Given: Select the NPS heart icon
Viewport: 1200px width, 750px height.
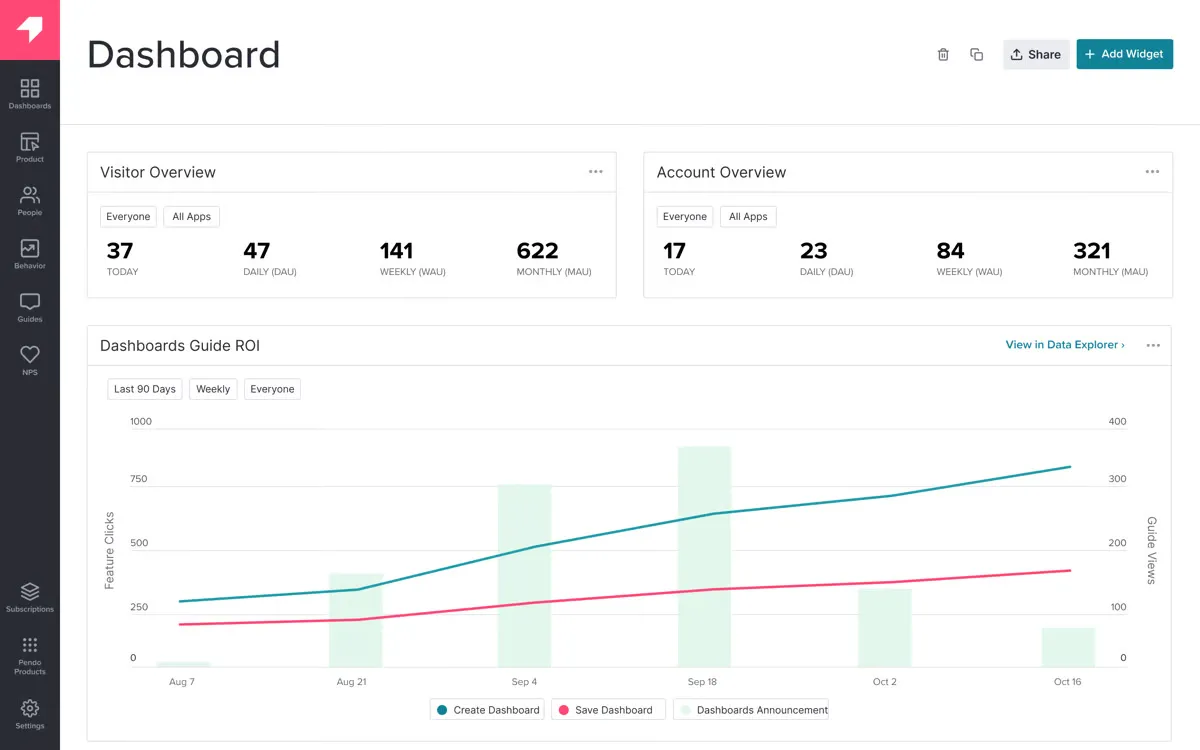Looking at the screenshot, I should (x=29, y=358).
